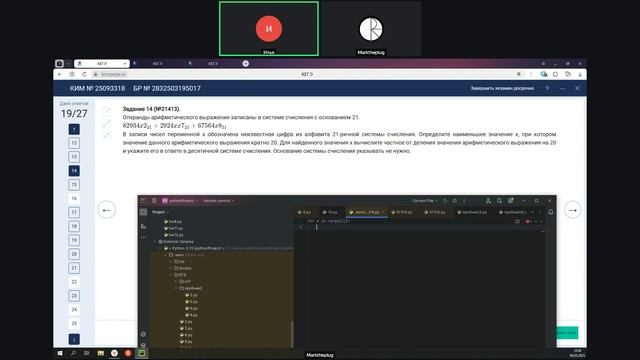This screenshot has width=640, height=360.
Task: Click the browser back arrow
Action: (x=60, y=74)
